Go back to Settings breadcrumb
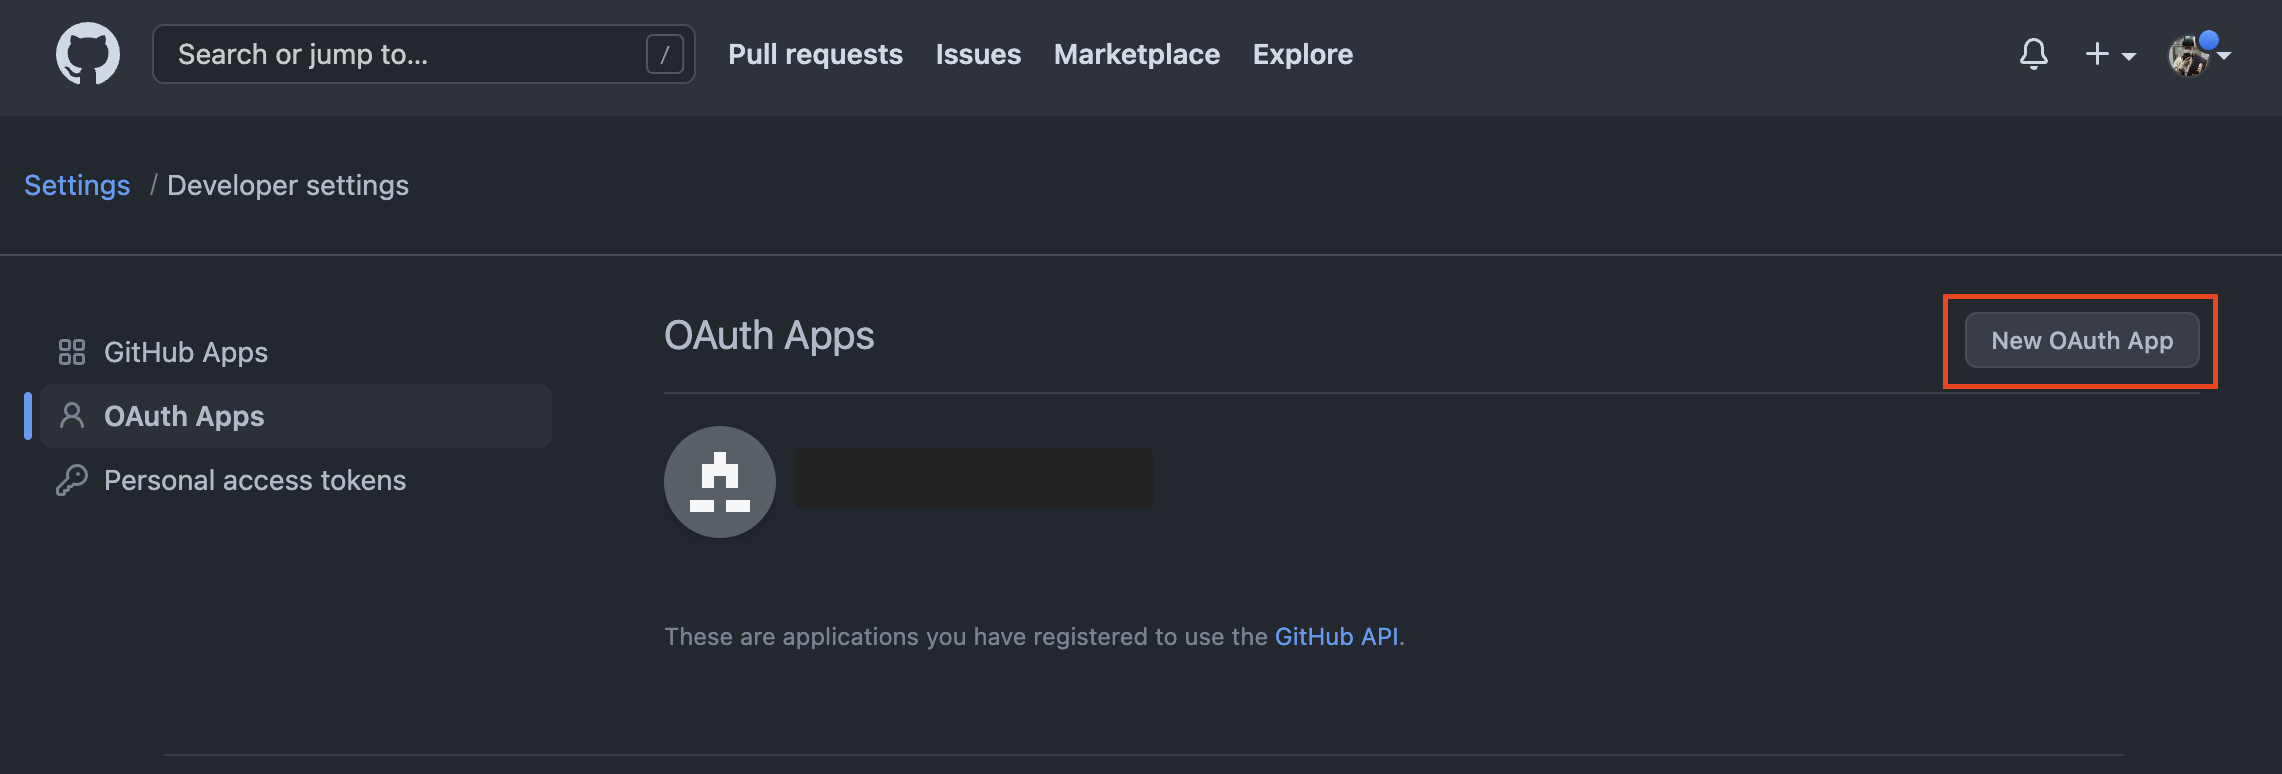Image resolution: width=2282 pixels, height=774 pixels. tap(77, 185)
